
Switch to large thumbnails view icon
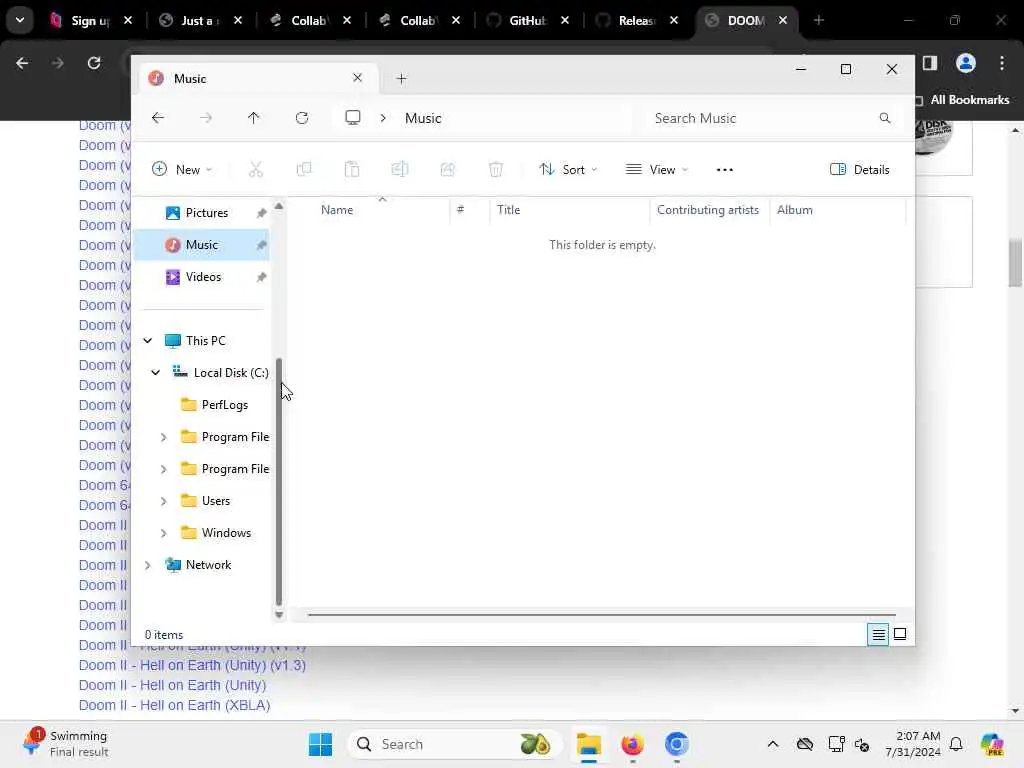(x=900, y=634)
